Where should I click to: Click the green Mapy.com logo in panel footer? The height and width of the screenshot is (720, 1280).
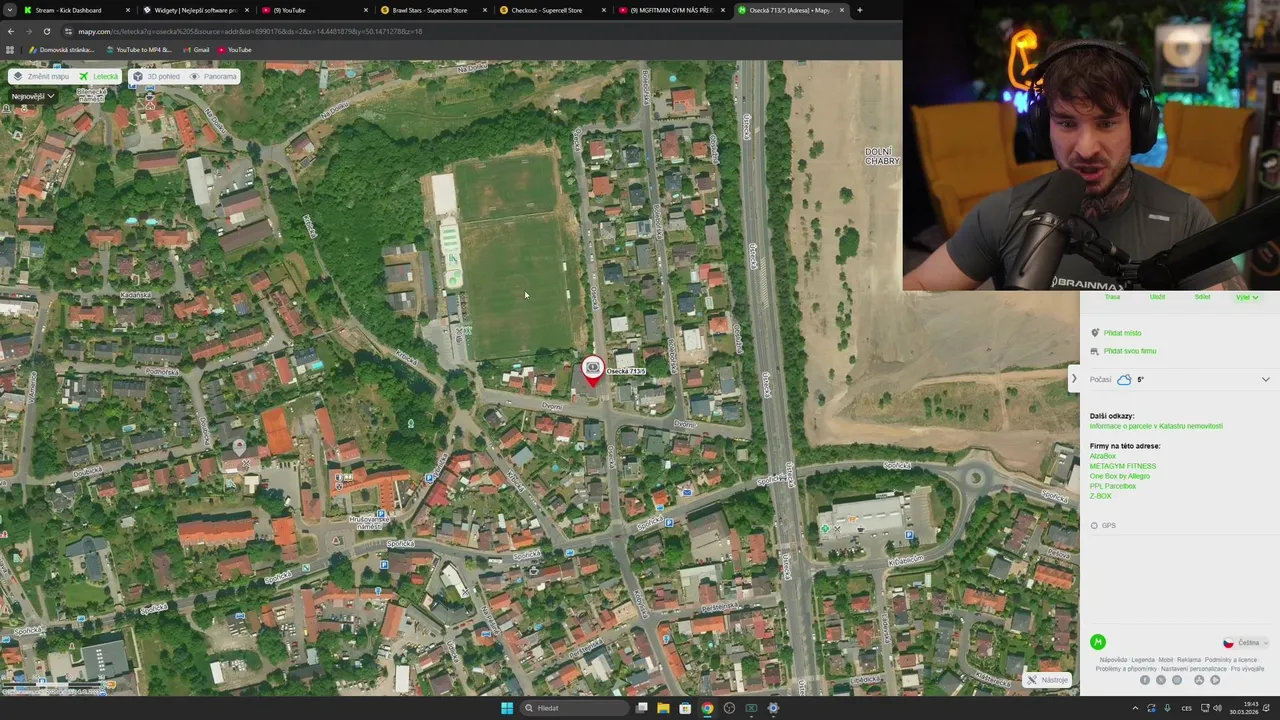tap(1098, 642)
